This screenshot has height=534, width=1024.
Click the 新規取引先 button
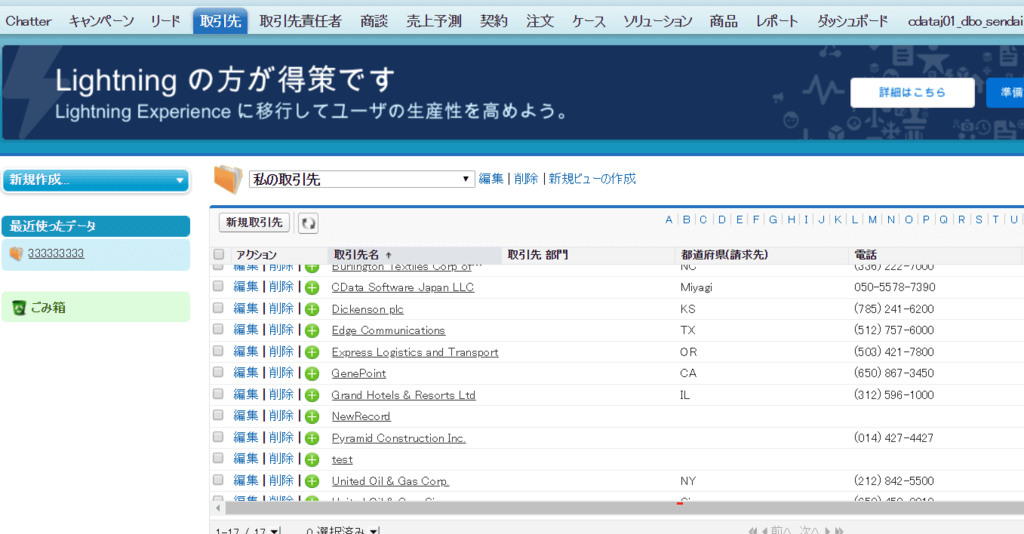(255, 223)
